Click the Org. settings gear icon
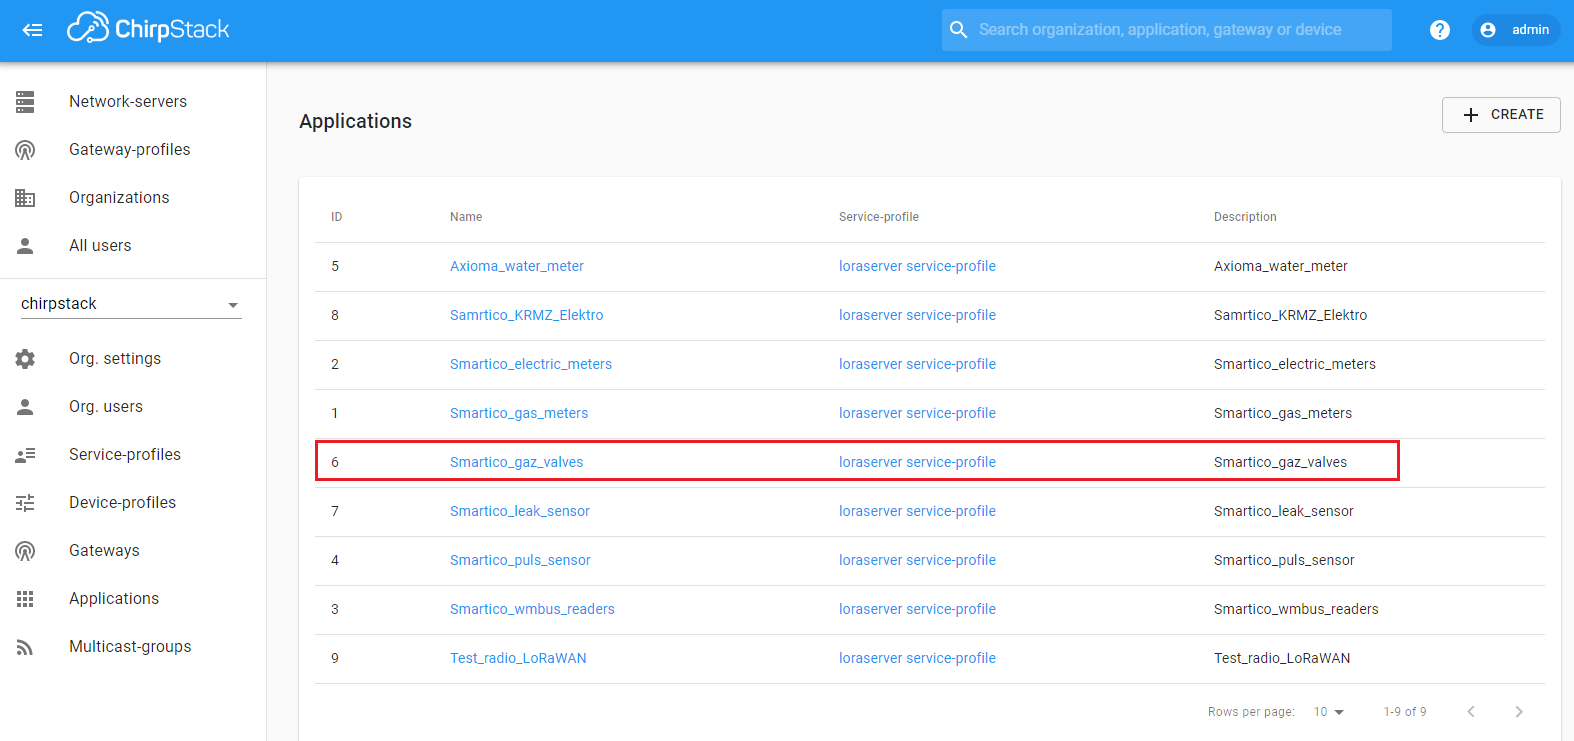The width and height of the screenshot is (1574, 741). tap(25, 359)
